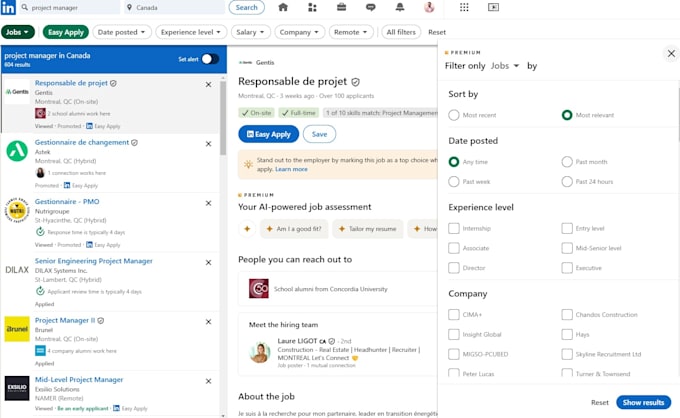Screen dimensions: 680x418
Task: Open Filter only Jobs dropdown
Action: (x=505, y=66)
